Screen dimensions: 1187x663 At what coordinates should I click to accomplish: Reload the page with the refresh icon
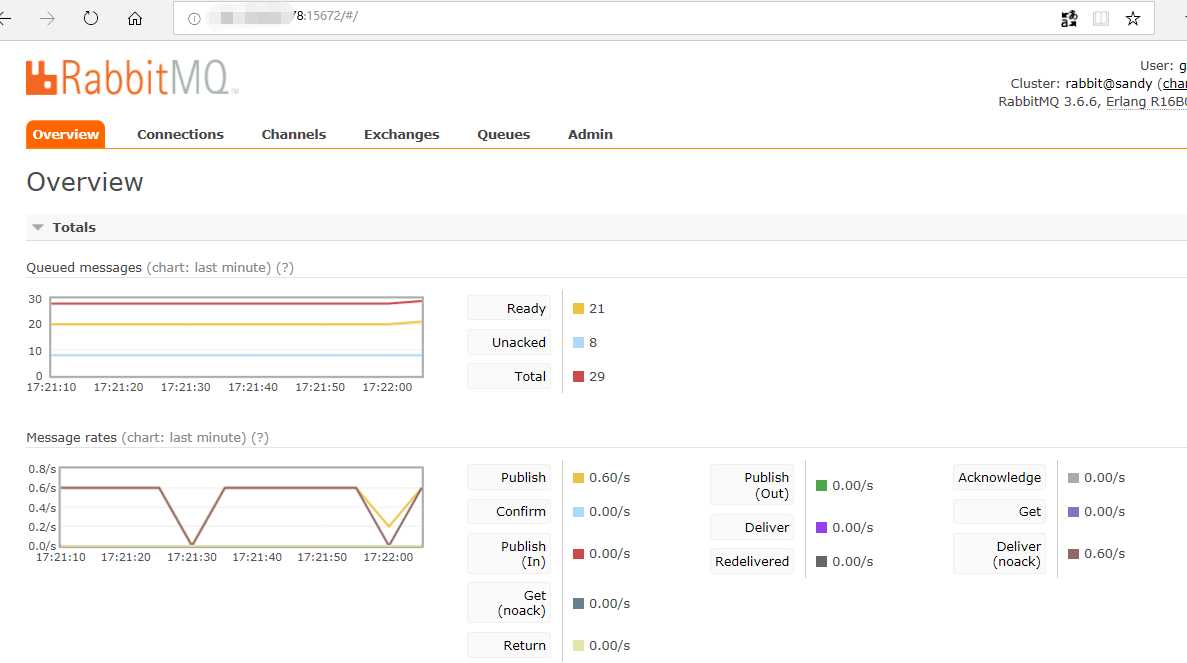(x=91, y=18)
